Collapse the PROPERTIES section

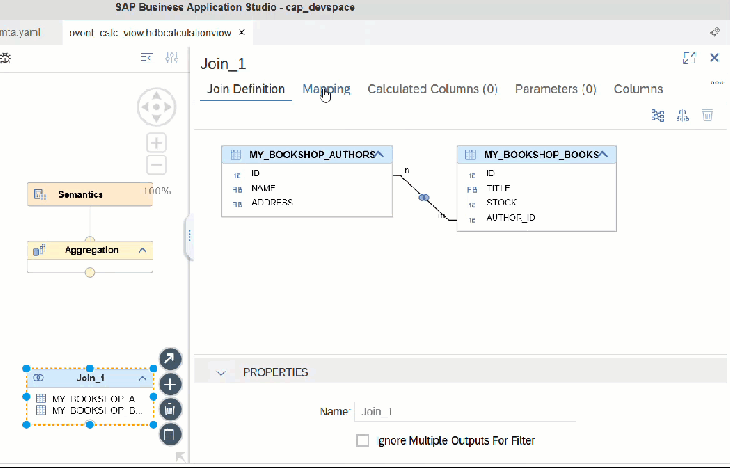[x=221, y=373]
